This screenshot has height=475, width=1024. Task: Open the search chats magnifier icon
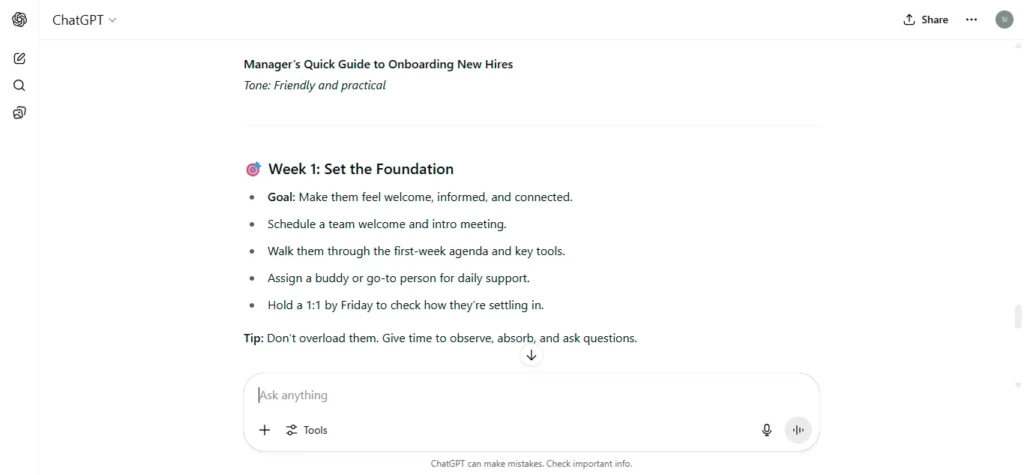point(20,86)
